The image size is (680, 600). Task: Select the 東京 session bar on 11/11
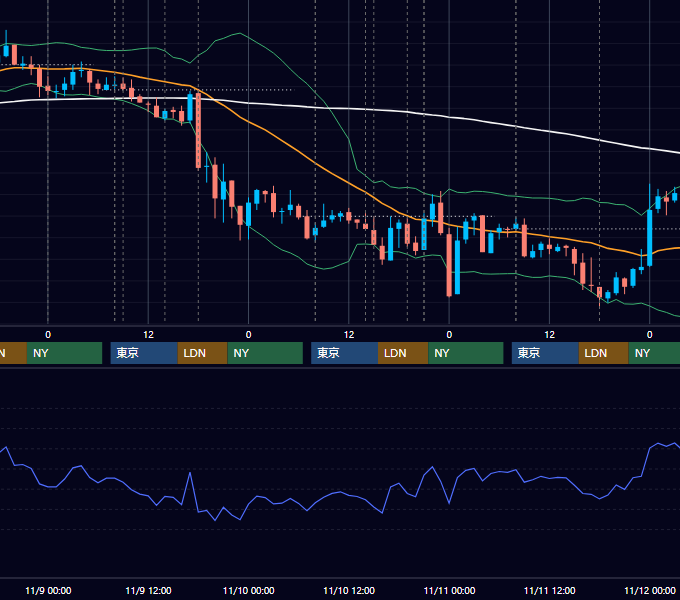click(x=546, y=353)
